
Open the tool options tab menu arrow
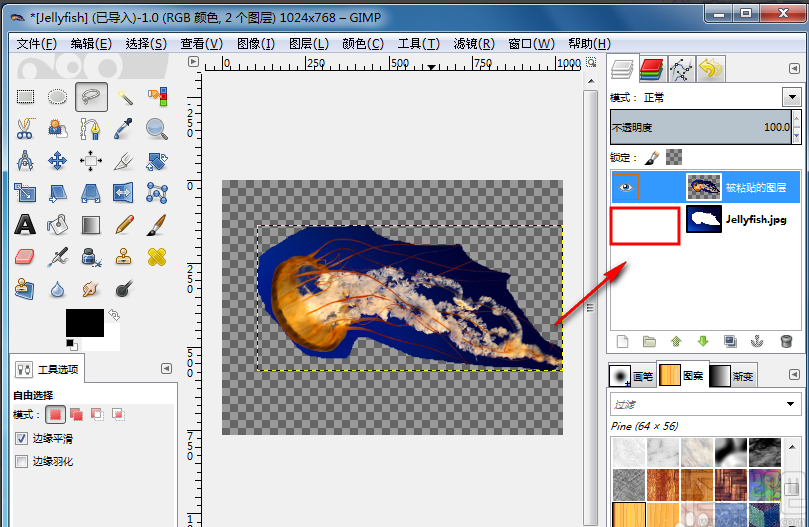(x=166, y=368)
